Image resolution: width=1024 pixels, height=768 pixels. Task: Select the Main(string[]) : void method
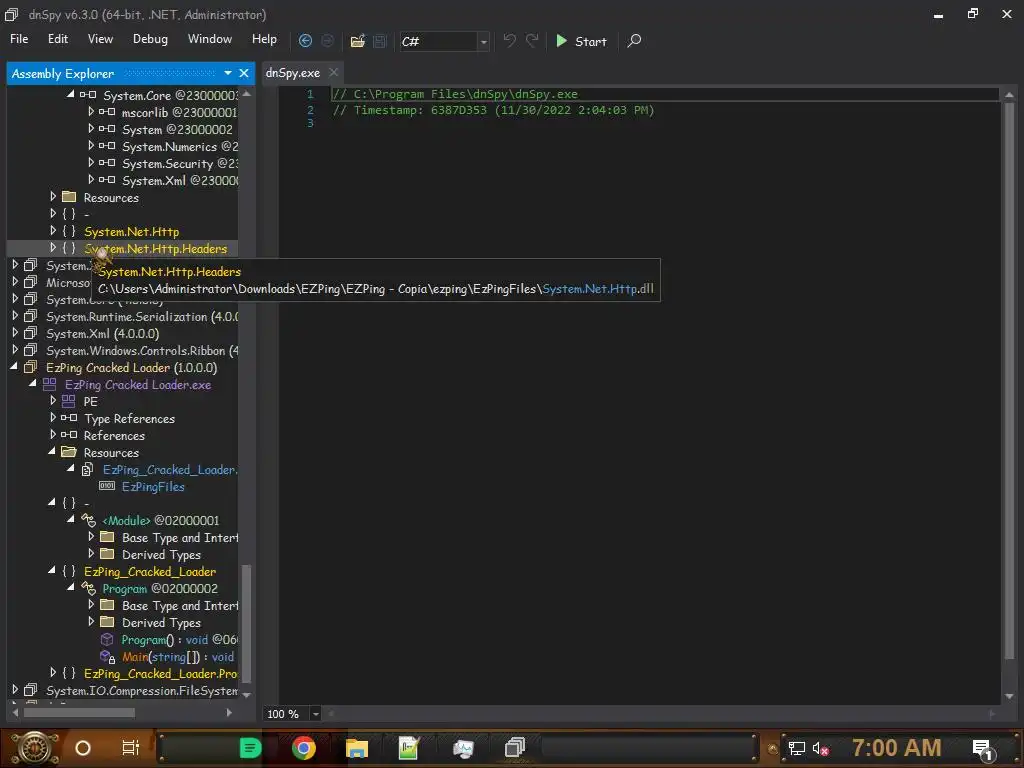point(178,657)
